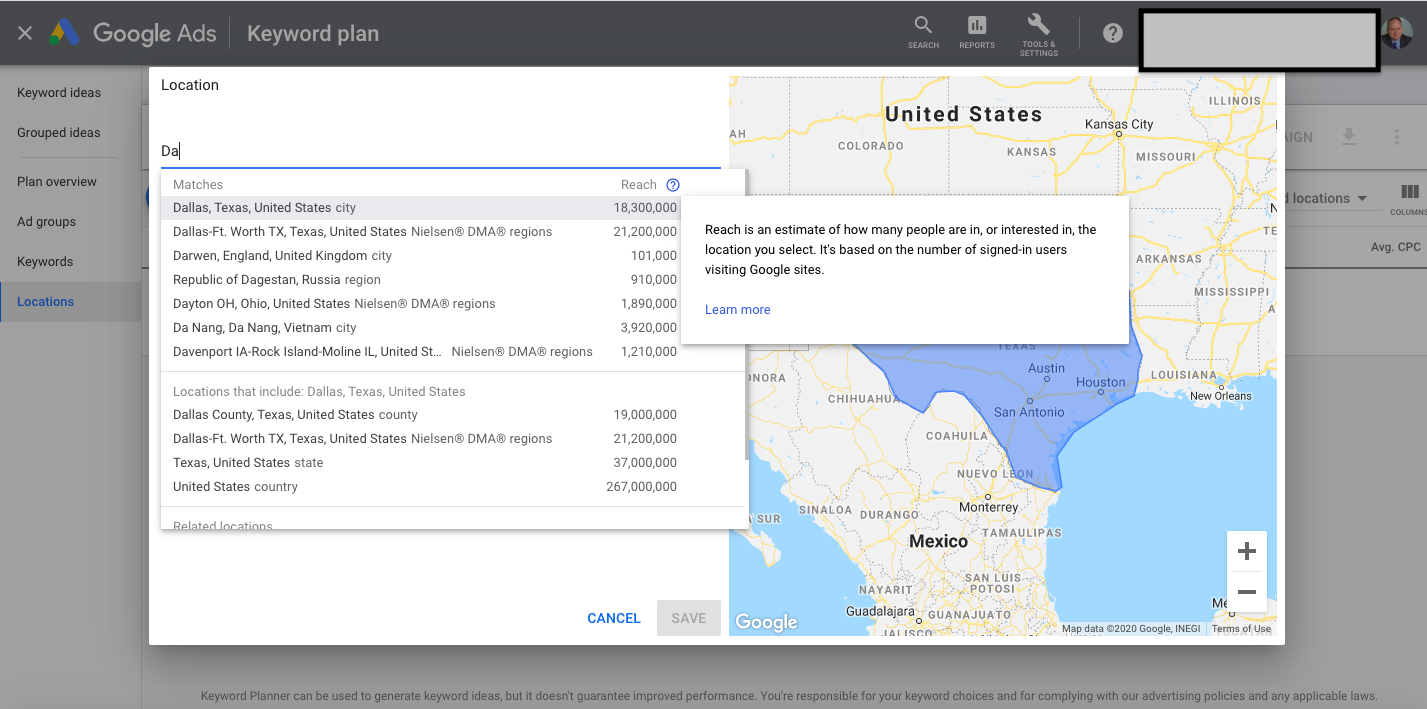1427x709 pixels.
Task: Click the location search input field
Action: (x=441, y=151)
